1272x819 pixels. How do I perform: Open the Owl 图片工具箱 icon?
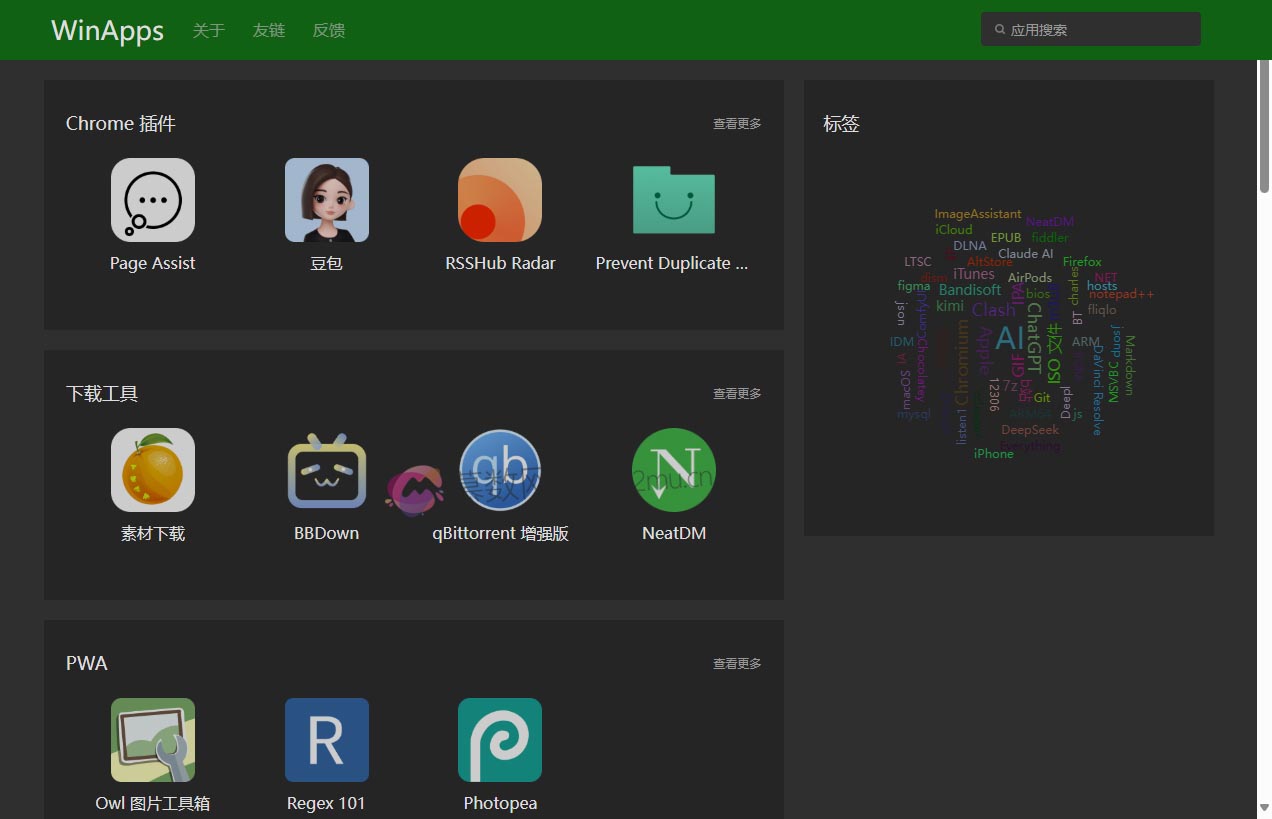(x=152, y=740)
